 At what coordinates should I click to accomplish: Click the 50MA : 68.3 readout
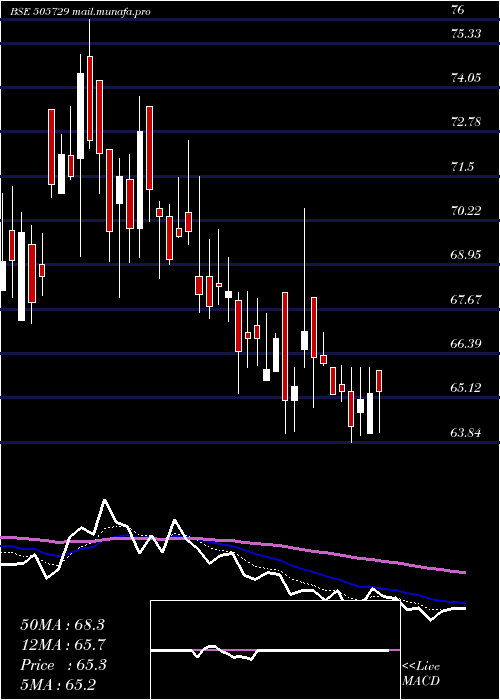(62, 625)
